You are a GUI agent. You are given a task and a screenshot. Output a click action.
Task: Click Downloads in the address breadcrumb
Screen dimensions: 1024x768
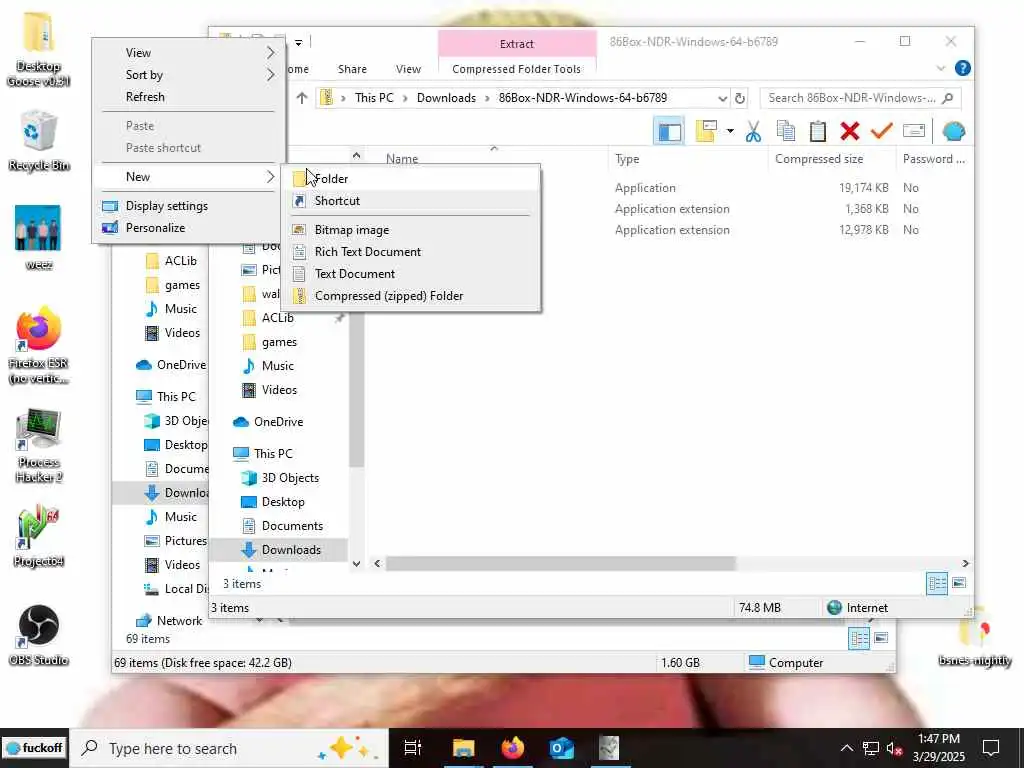tap(446, 98)
